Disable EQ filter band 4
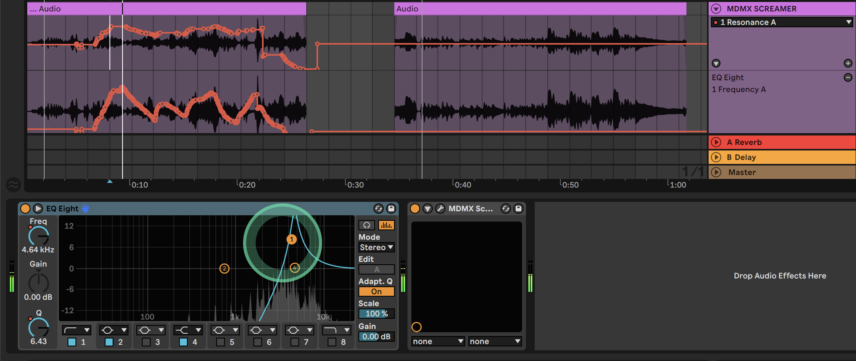 [x=183, y=342]
